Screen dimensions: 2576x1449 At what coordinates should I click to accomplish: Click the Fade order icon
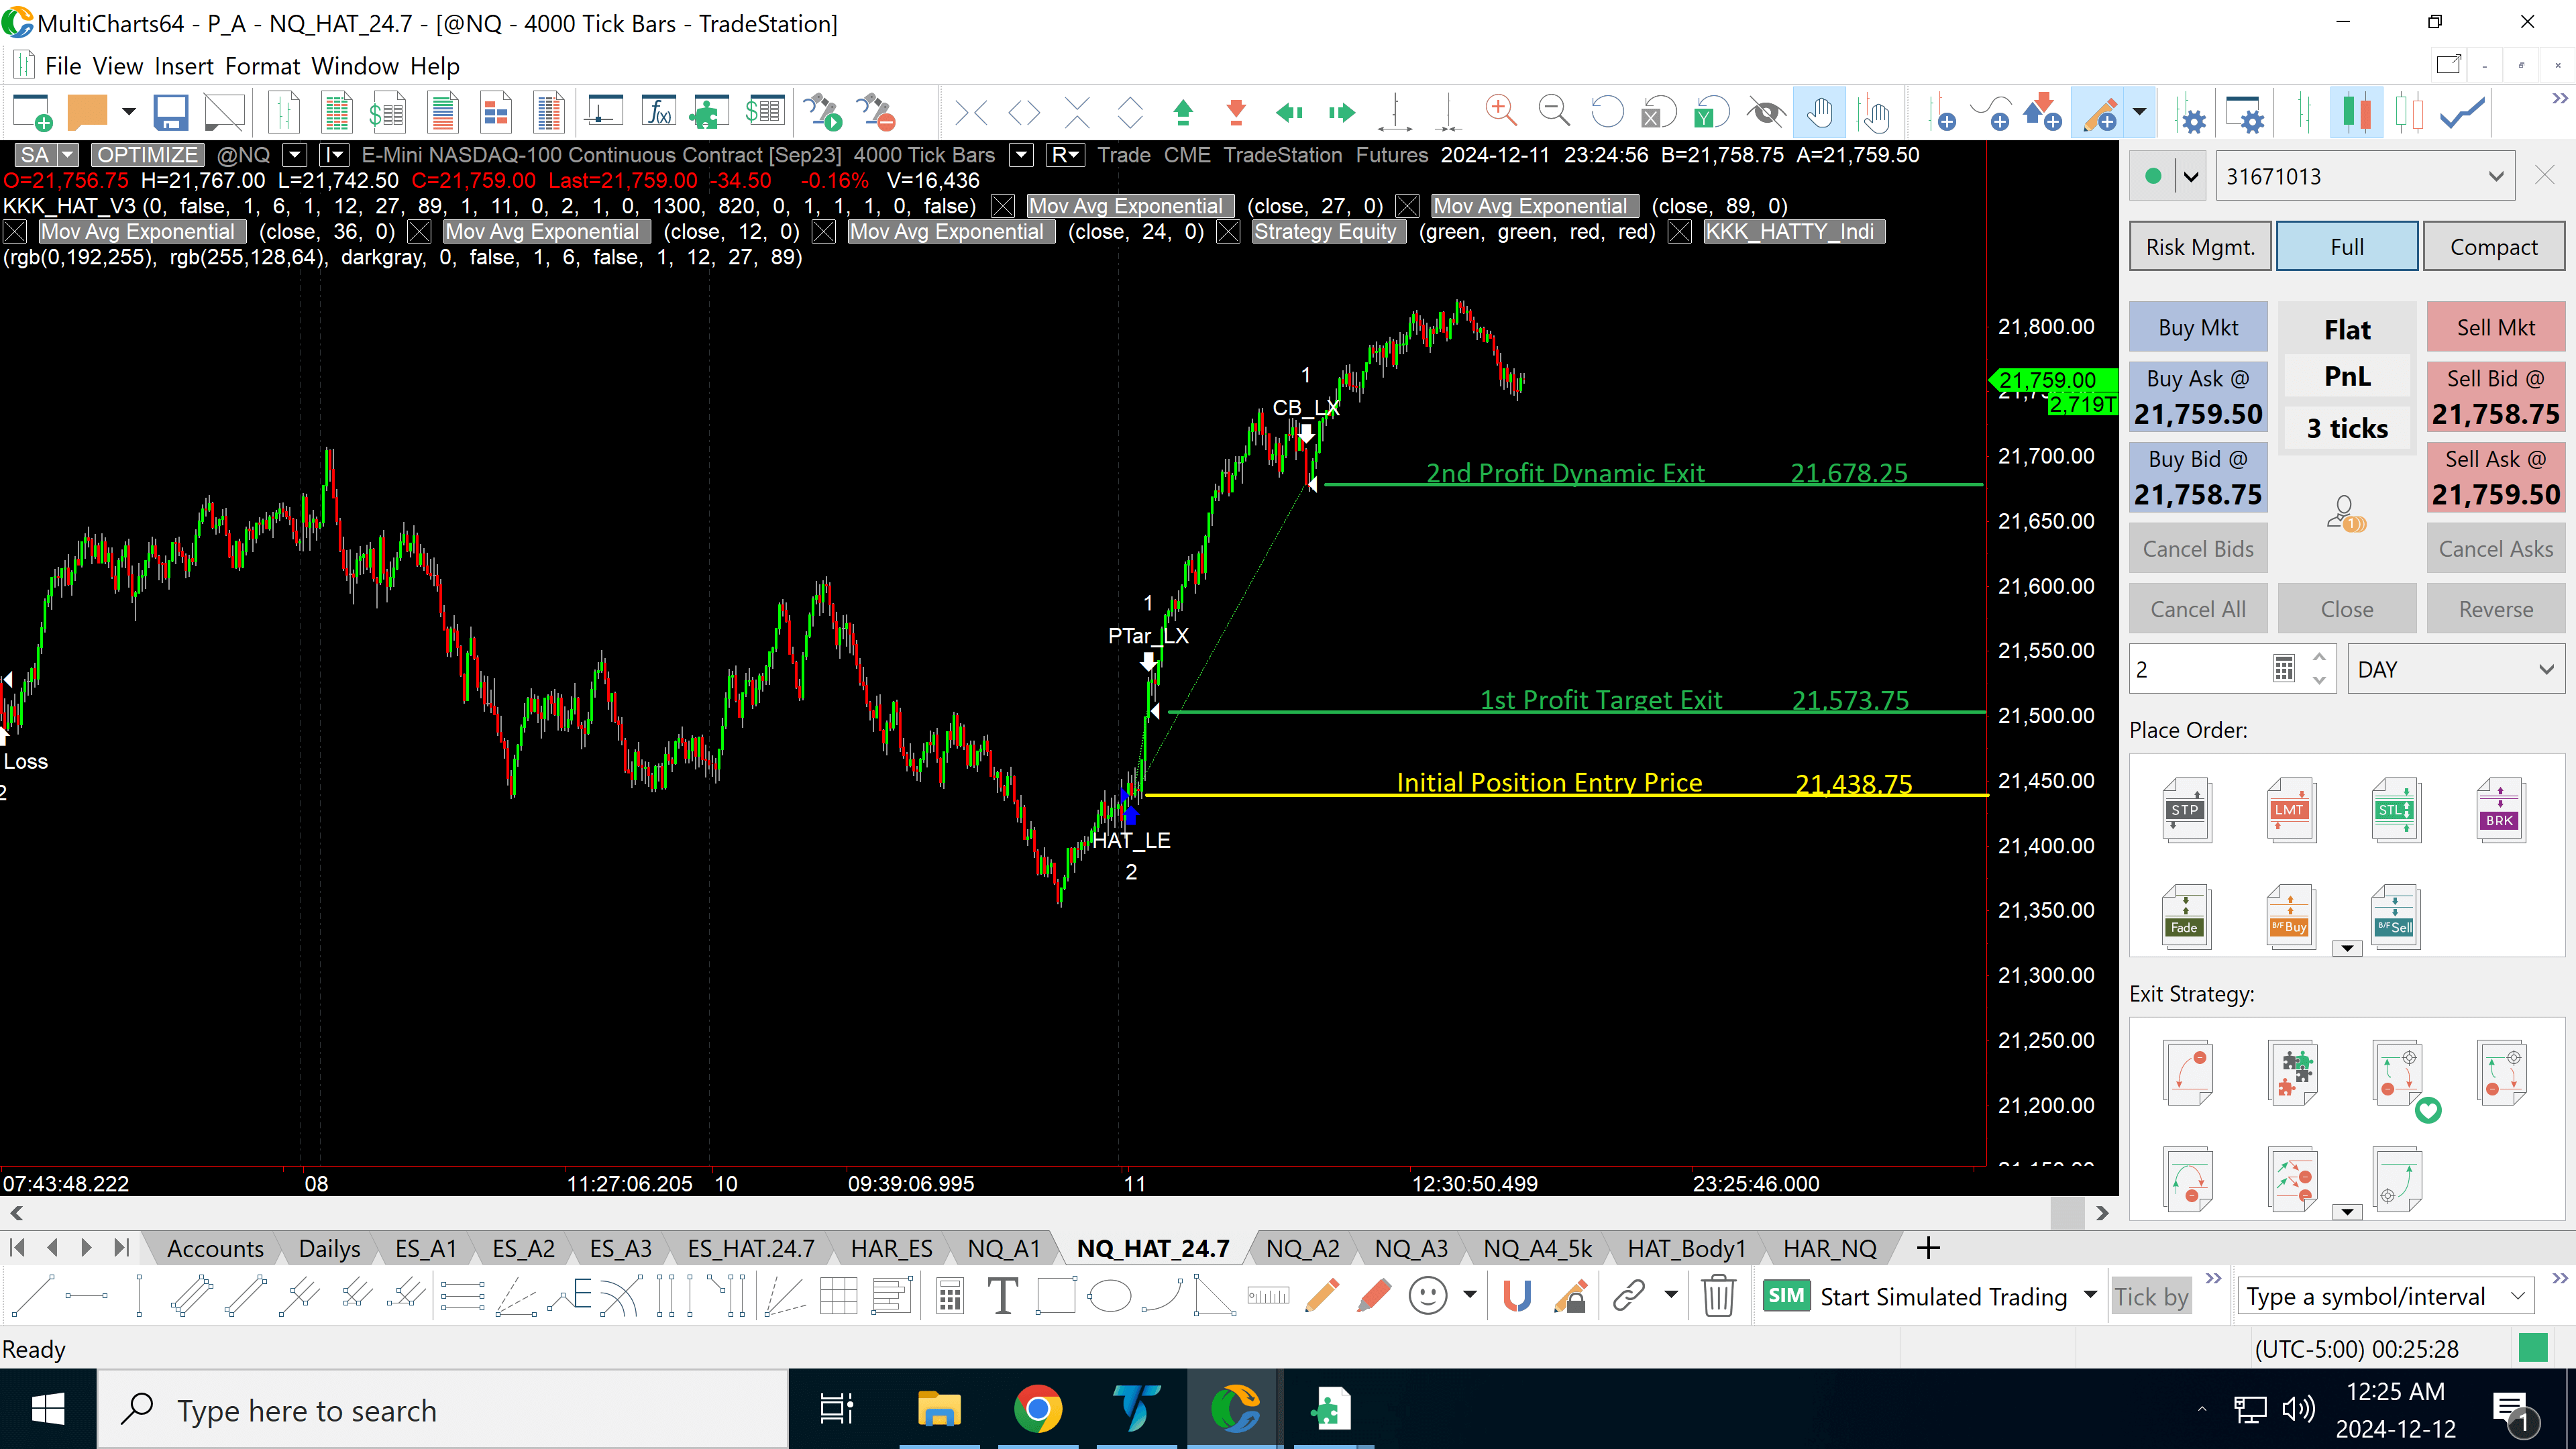point(2186,916)
